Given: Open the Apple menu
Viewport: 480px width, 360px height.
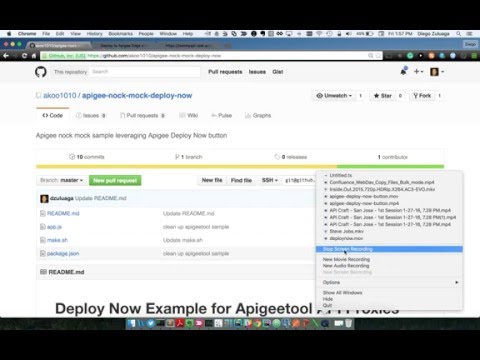Looking at the screenshot, I should (9, 34).
